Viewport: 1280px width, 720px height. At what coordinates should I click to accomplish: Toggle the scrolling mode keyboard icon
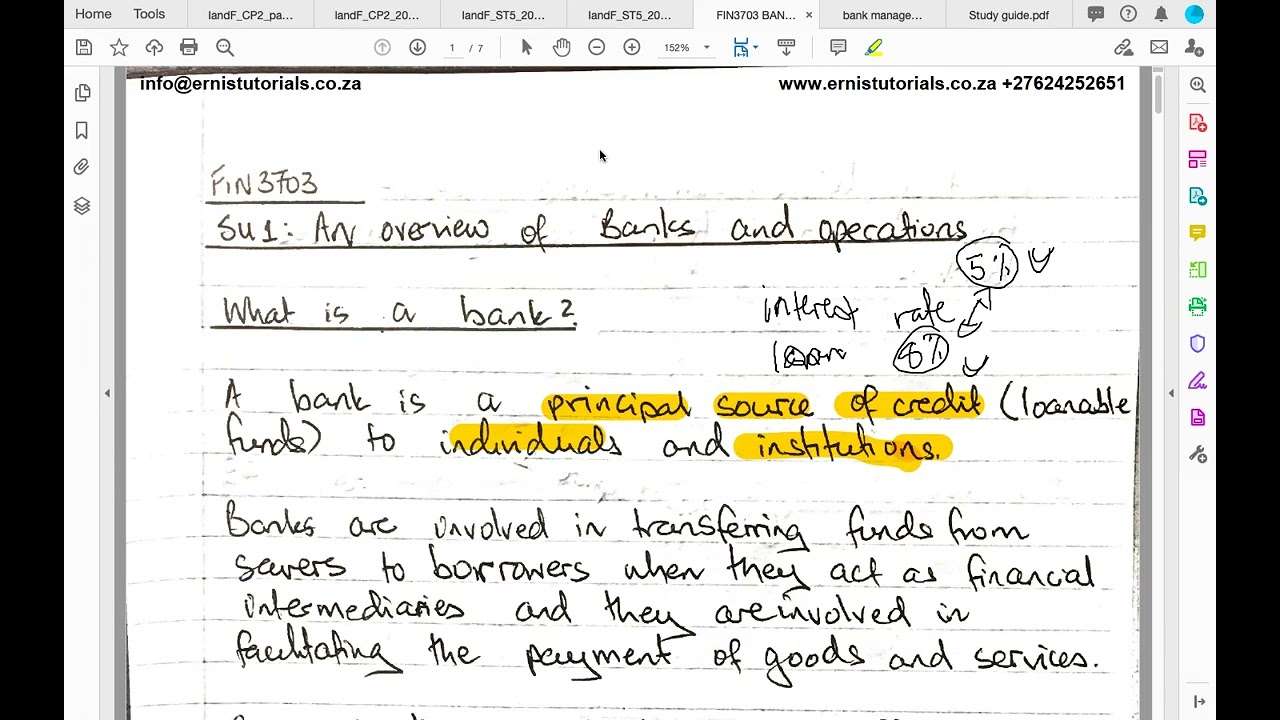[x=786, y=47]
